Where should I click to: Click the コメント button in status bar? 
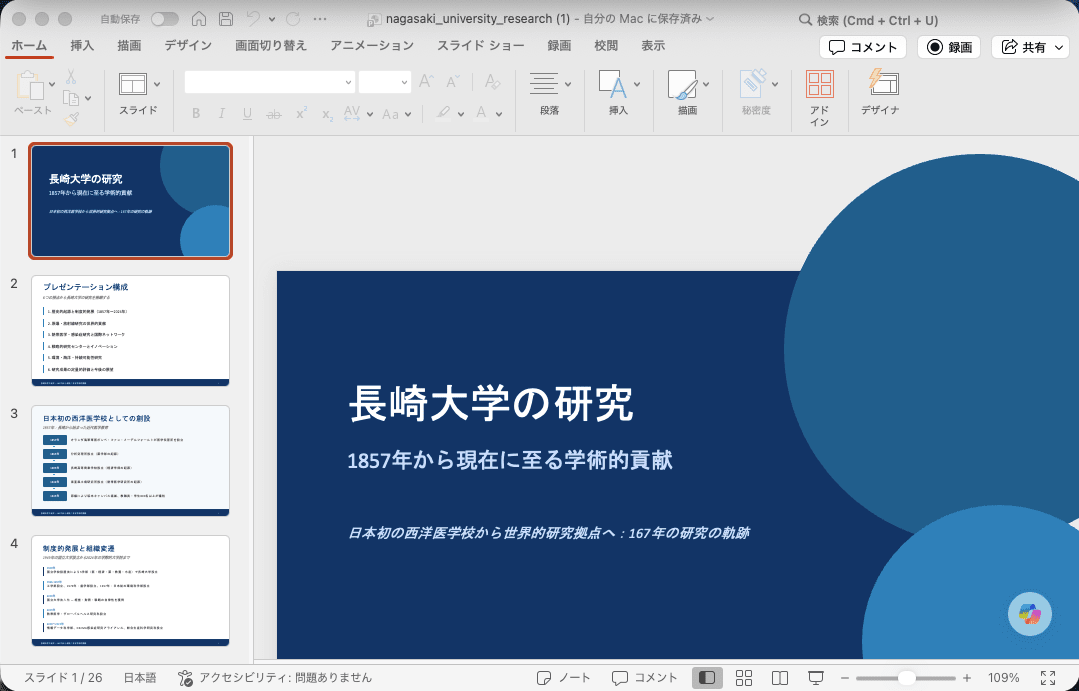[x=645, y=678]
